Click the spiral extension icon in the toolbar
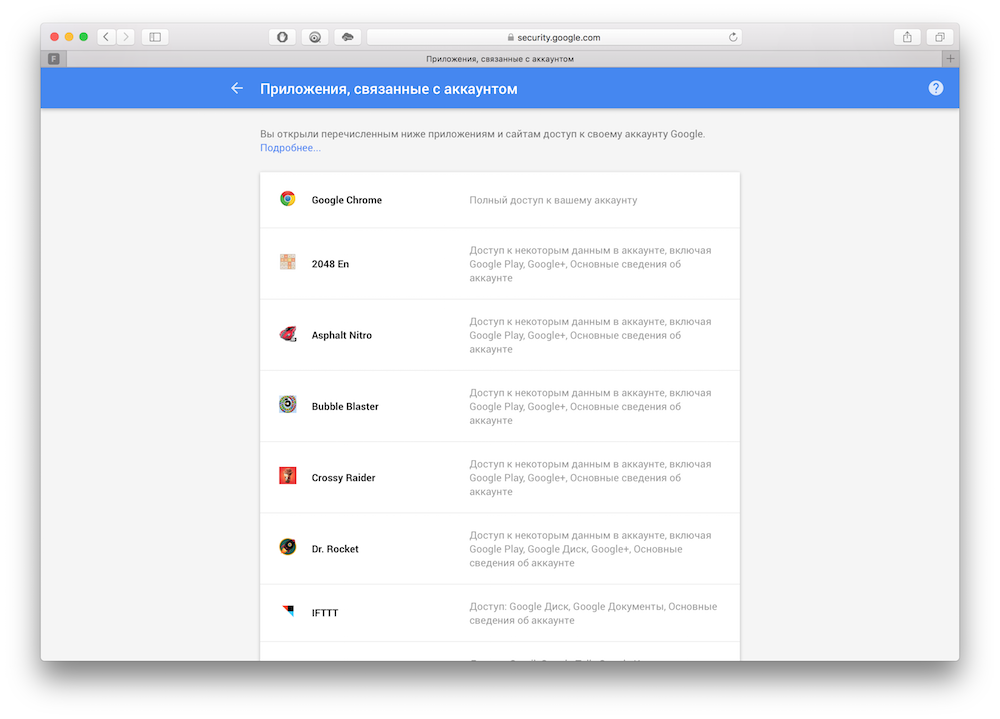Viewport: 1000px width, 719px height. click(x=315, y=37)
